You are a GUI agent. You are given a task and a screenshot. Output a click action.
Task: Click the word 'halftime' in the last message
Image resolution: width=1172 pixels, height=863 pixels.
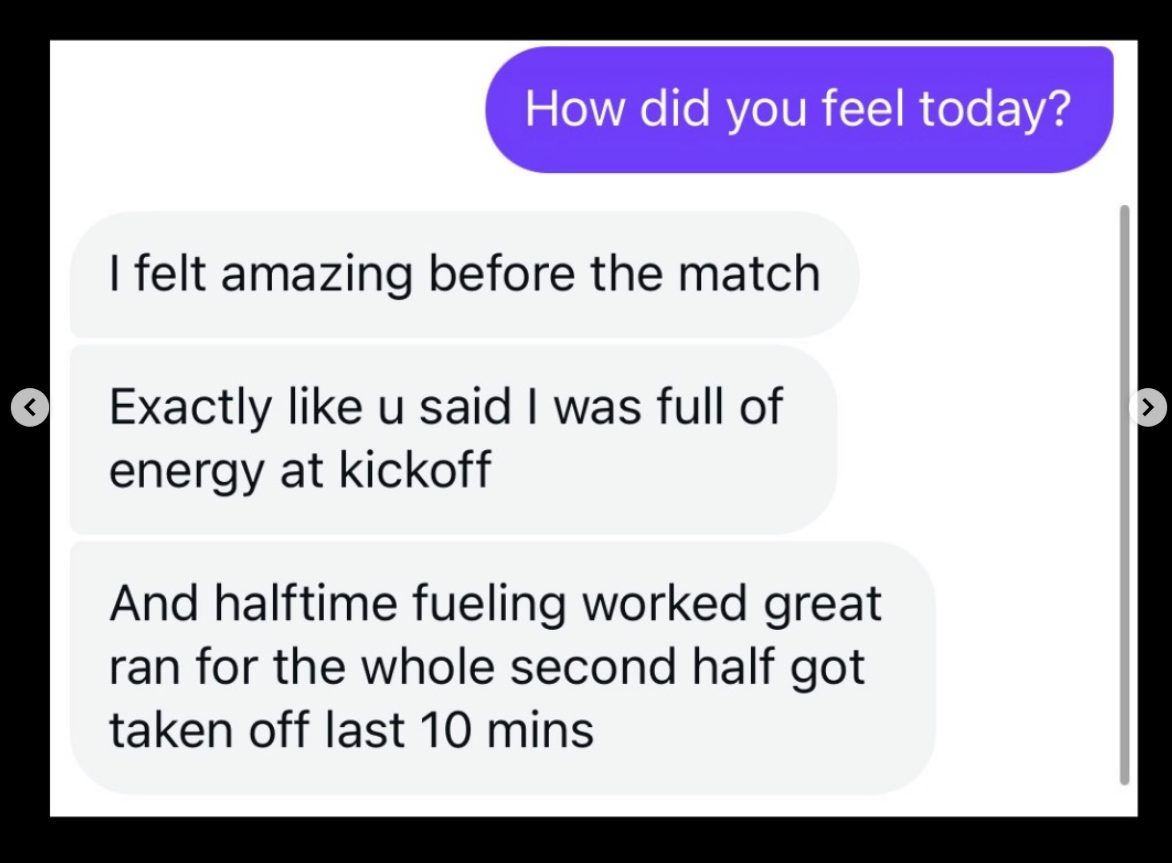point(306,603)
